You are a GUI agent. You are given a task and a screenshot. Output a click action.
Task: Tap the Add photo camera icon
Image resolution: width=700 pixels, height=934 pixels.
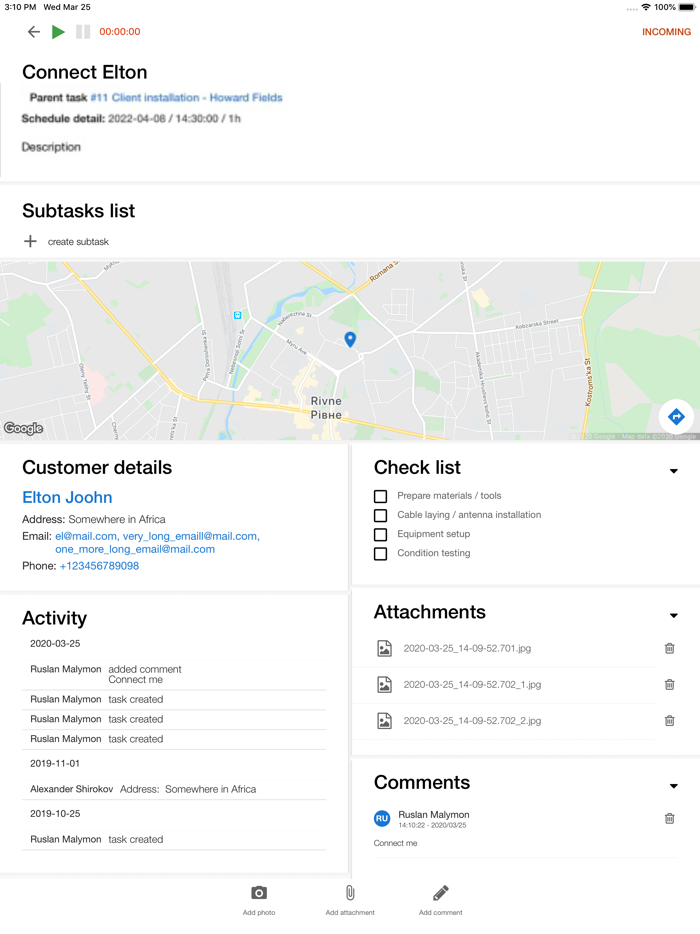[x=259, y=892]
